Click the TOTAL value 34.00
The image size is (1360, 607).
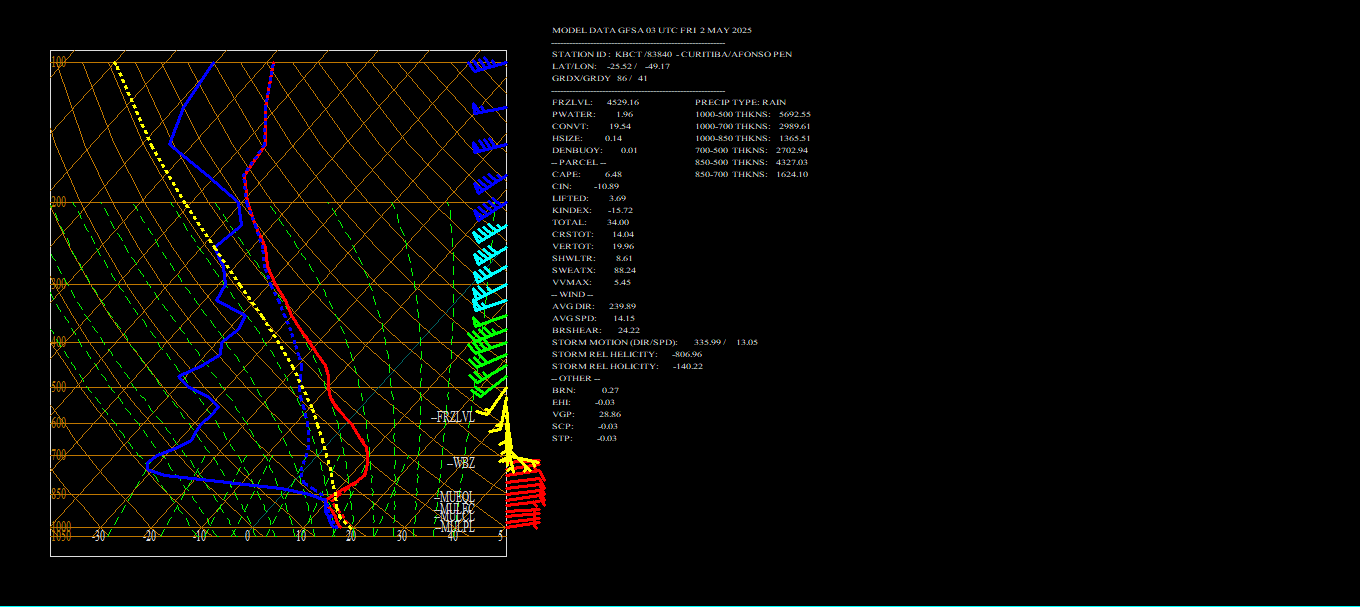pos(618,222)
